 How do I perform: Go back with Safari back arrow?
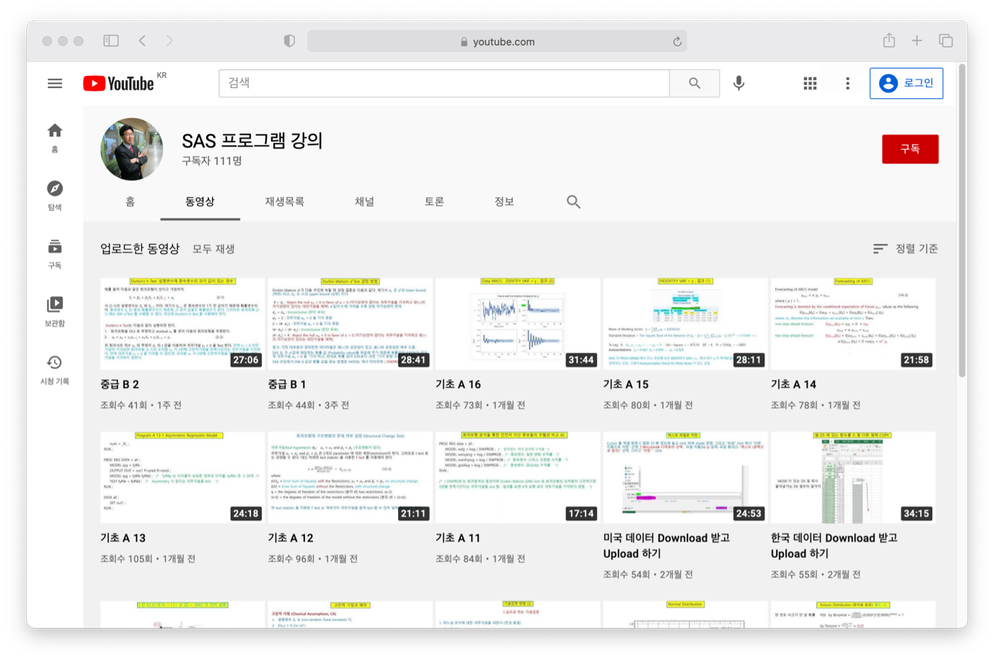click(143, 41)
